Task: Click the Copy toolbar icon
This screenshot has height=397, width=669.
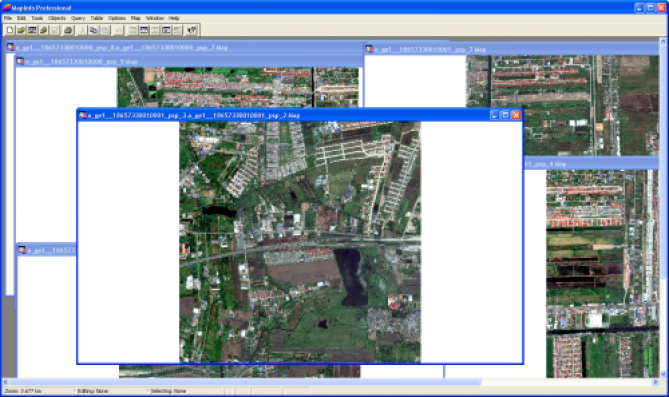Action: click(93, 30)
